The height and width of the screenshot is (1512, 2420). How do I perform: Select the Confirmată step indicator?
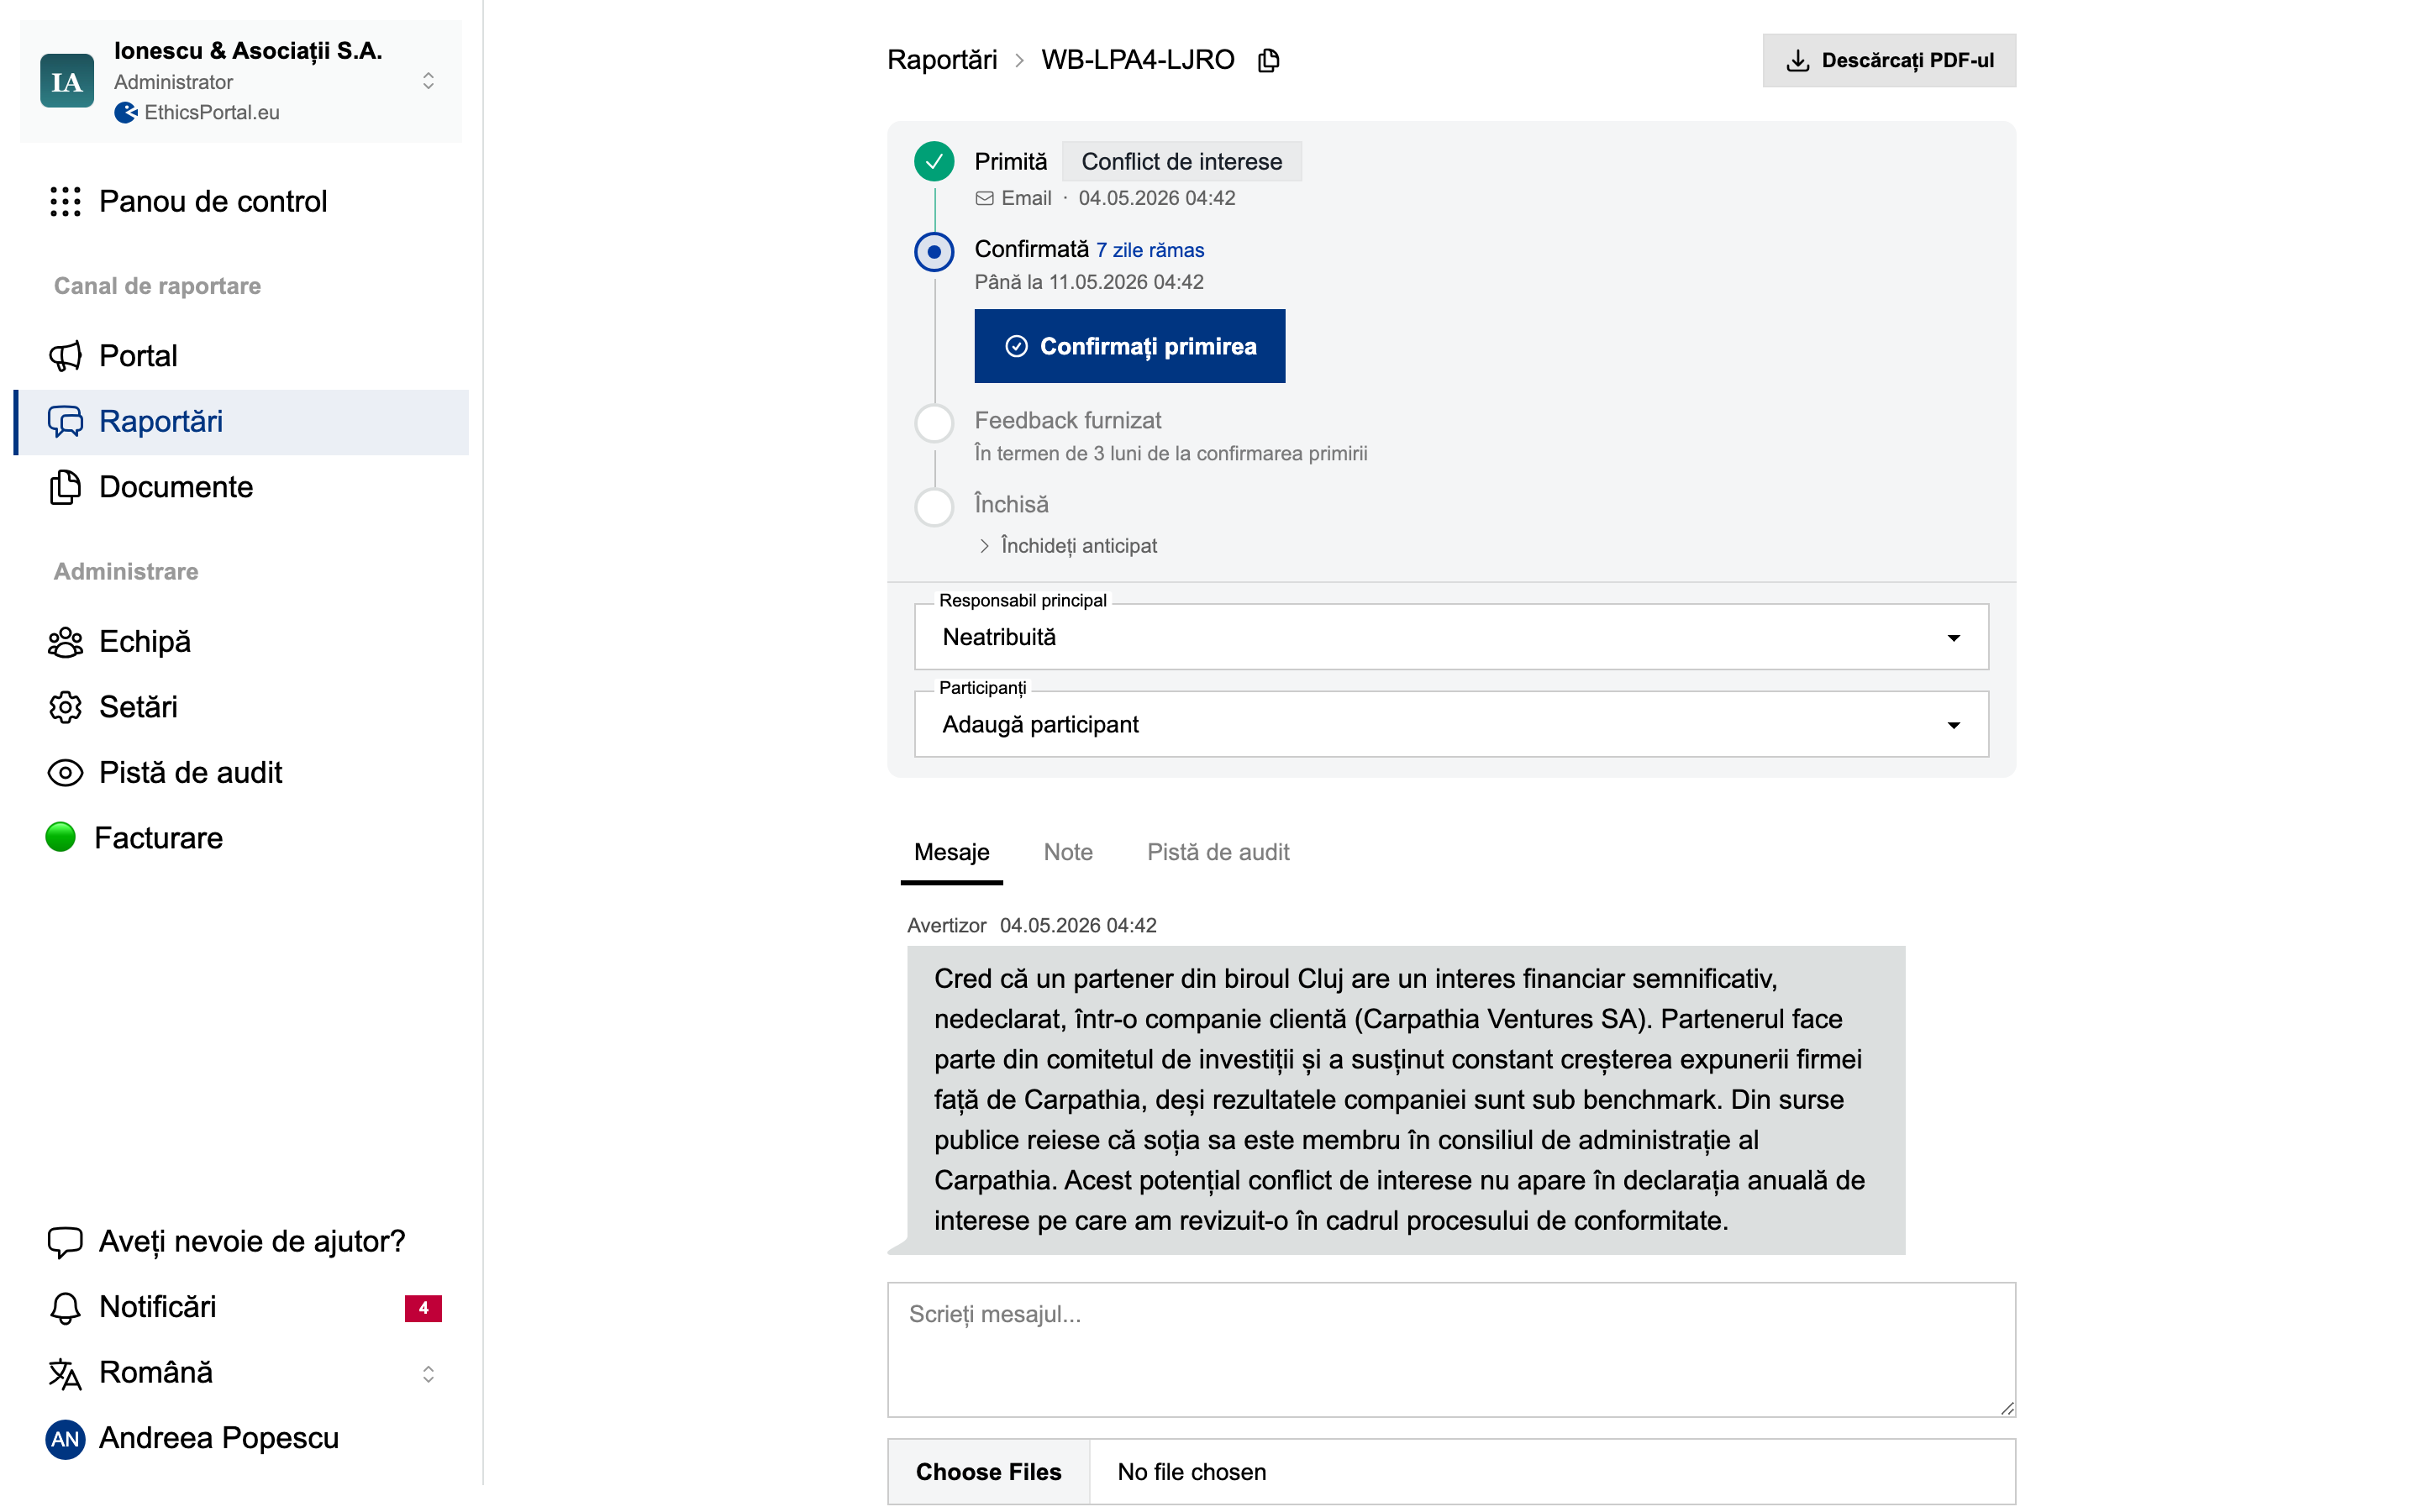point(934,251)
